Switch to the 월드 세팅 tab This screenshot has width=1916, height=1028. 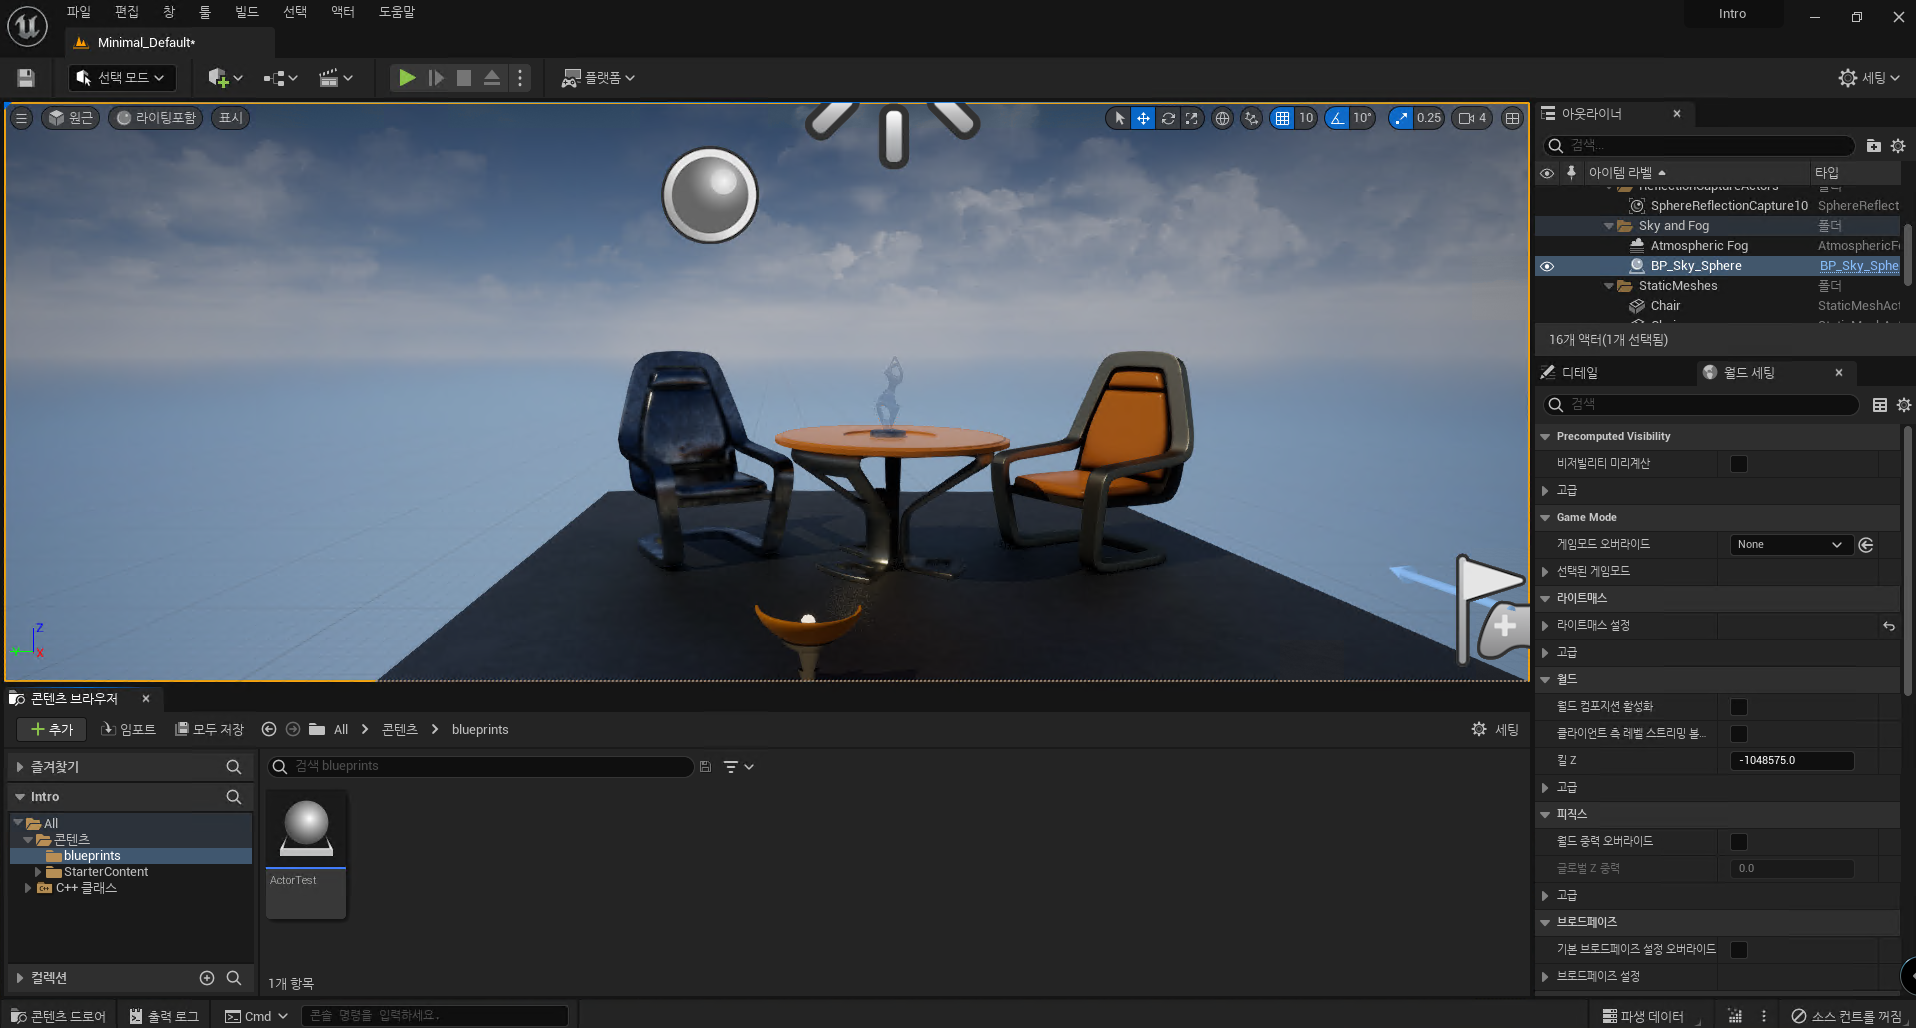[1748, 373]
